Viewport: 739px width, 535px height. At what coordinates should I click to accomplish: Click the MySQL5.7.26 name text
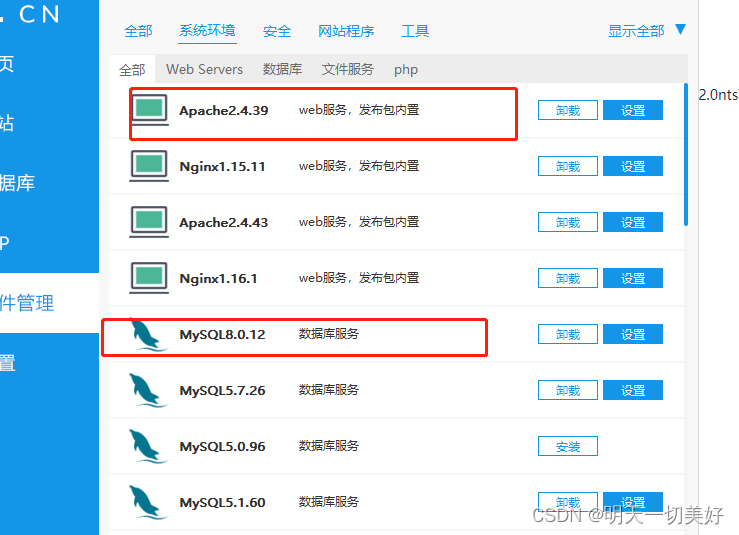(222, 391)
